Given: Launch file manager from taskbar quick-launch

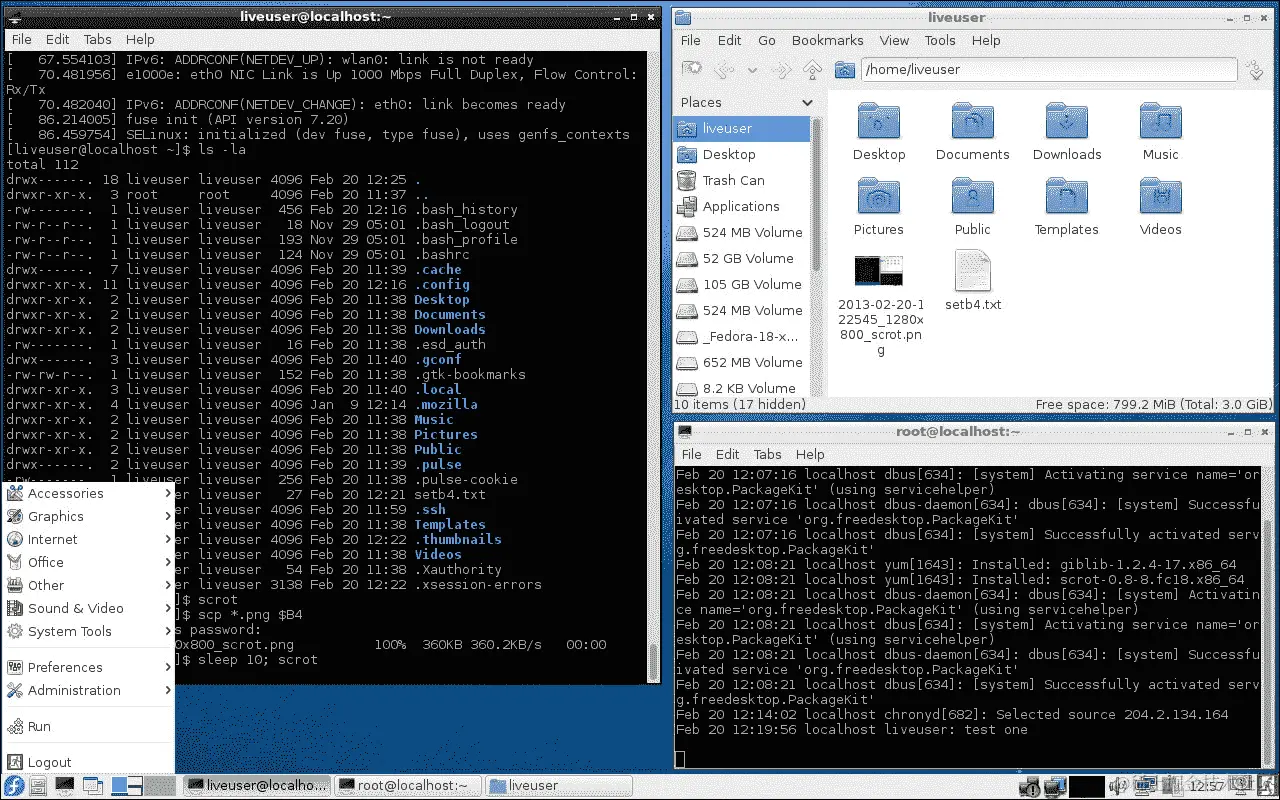Looking at the screenshot, I should [x=38, y=786].
